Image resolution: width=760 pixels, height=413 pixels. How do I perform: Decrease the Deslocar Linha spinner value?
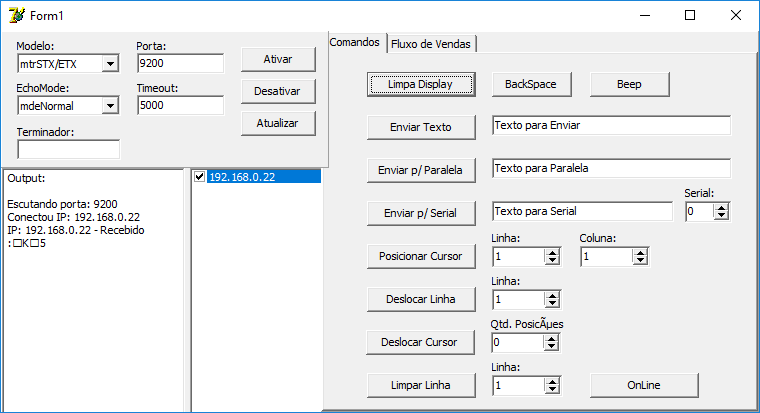click(x=552, y=304)
